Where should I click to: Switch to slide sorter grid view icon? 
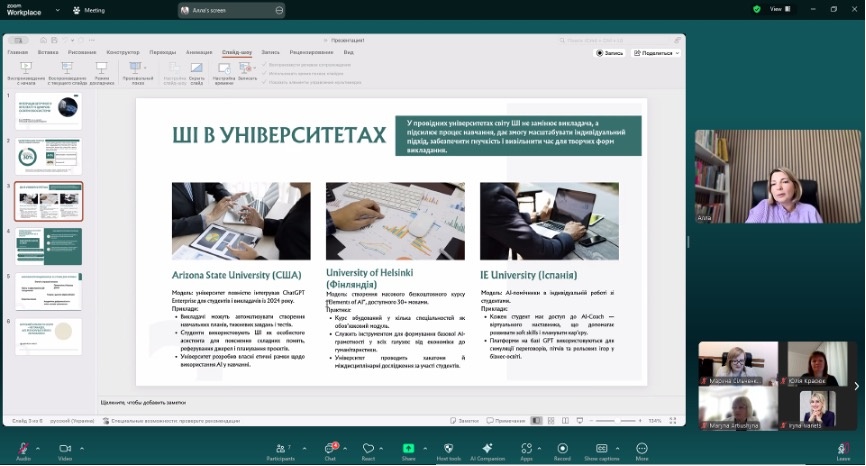[x=551, y=421]
